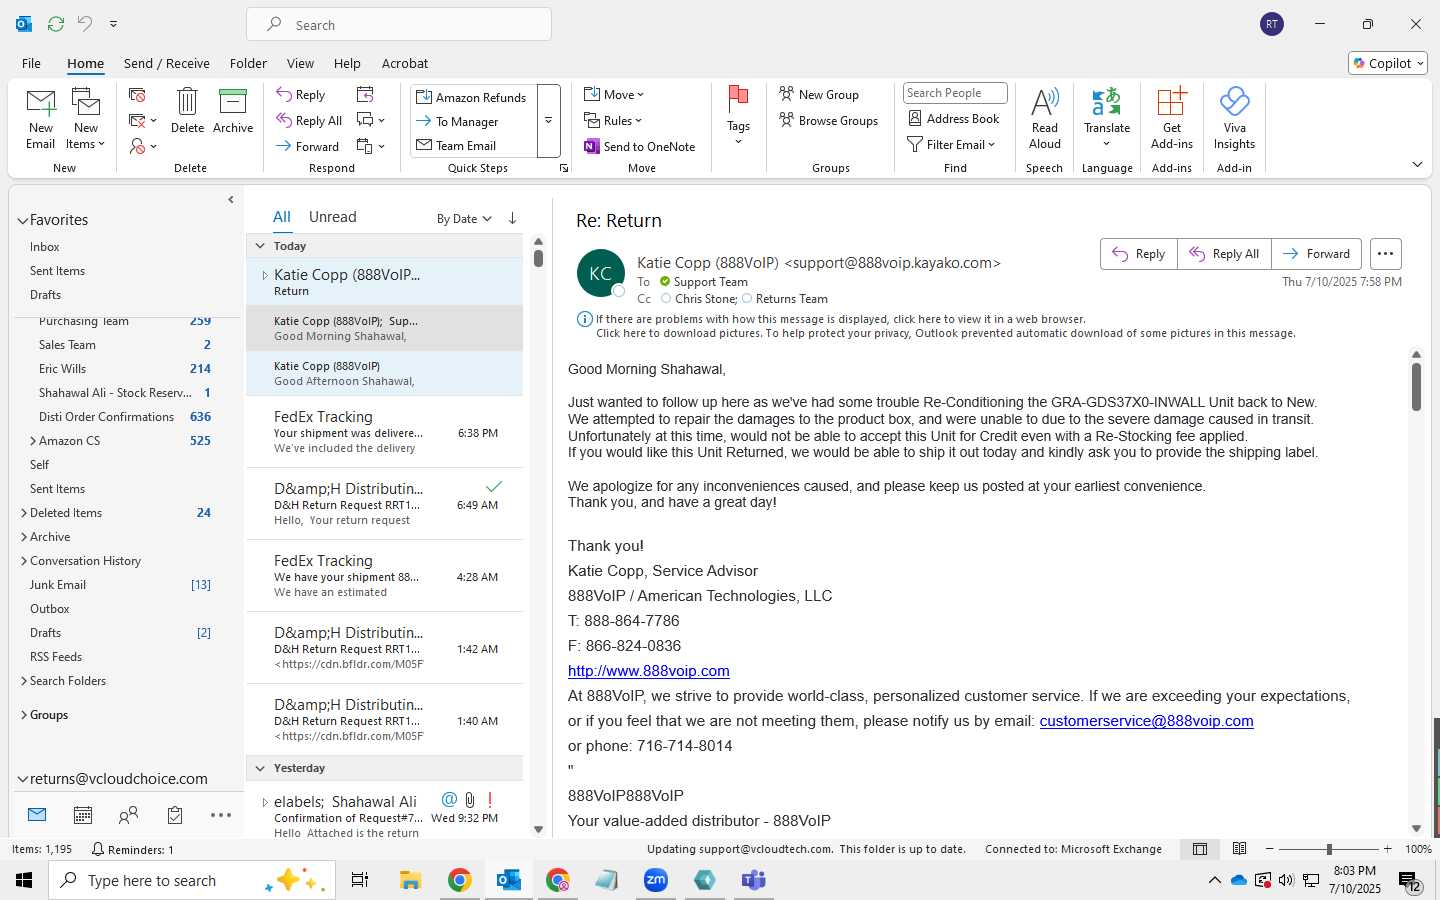Expand the Search Folders node
Screen dimensions: 1440x900
pyautogui.click(x=24, y=681)
